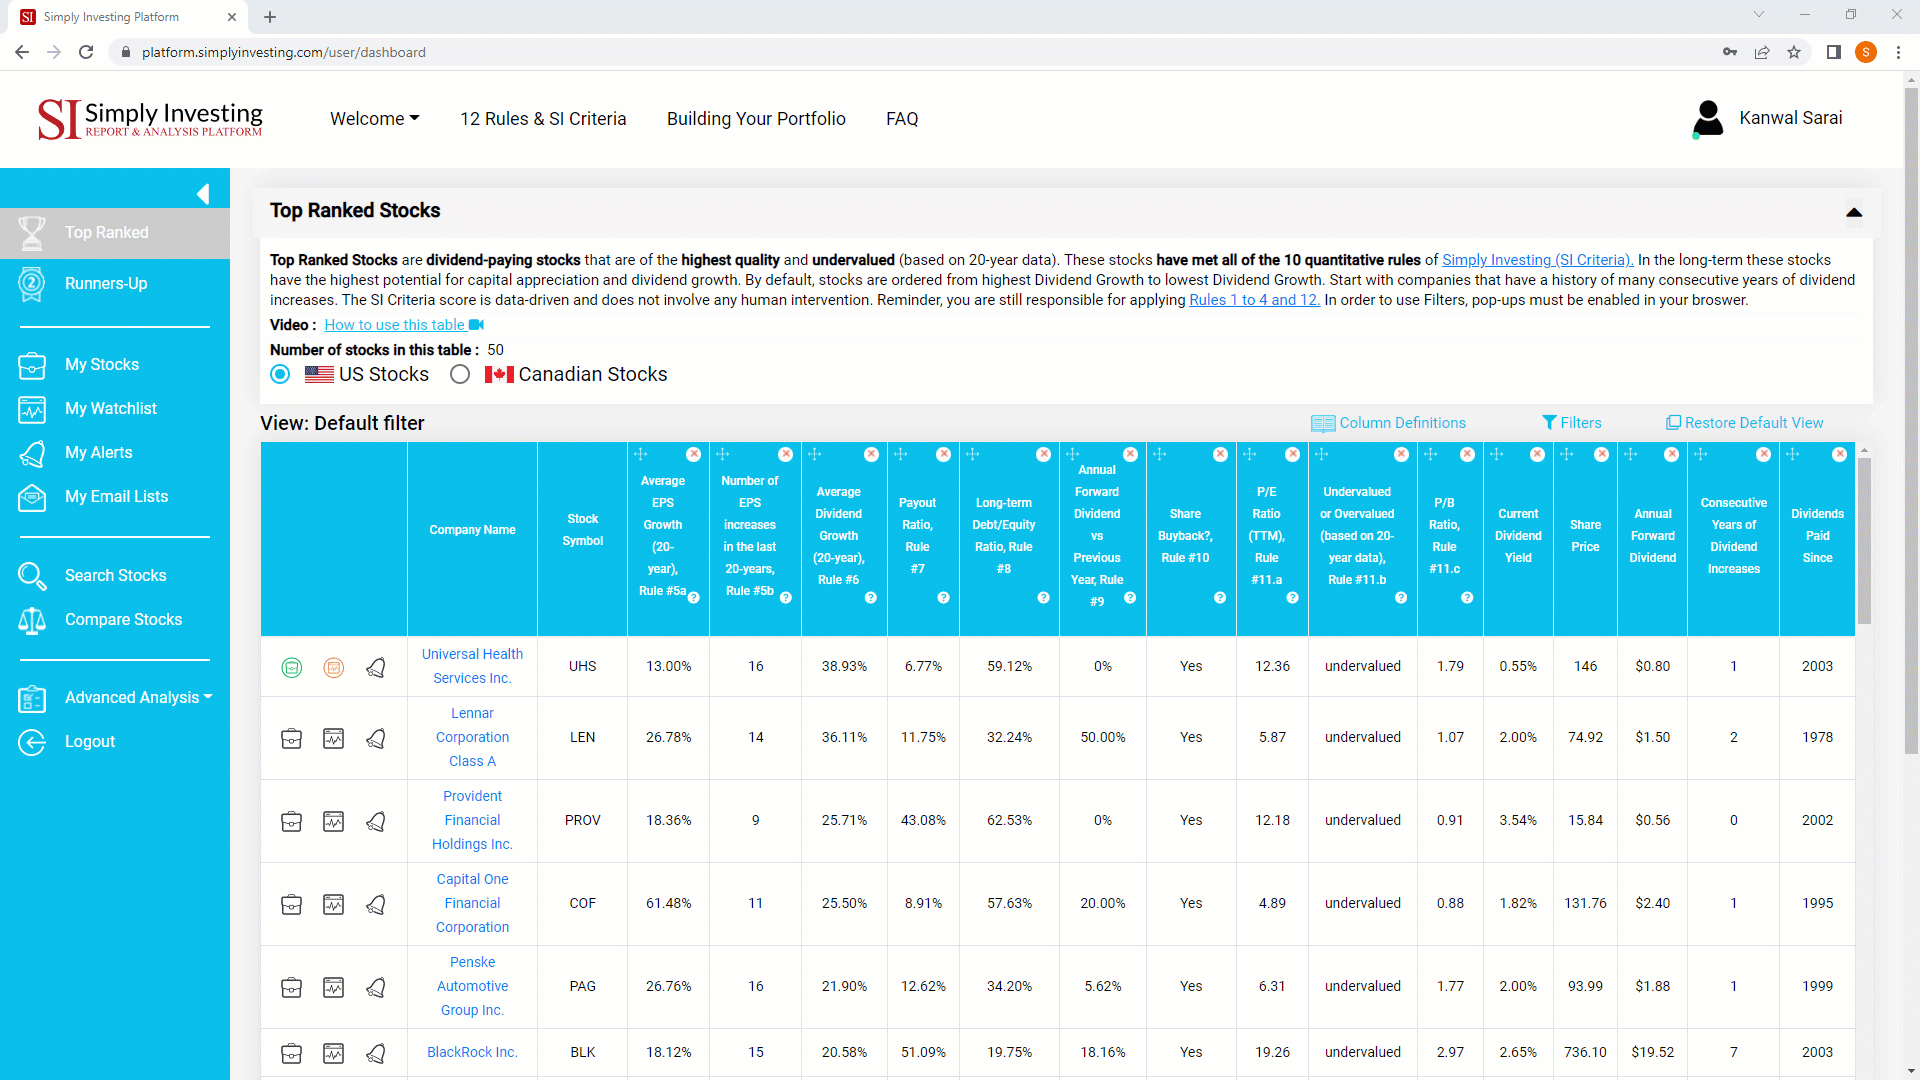Add Lennar Corporation to watchlist
The width and height of the screenshot is (1920, 1080).
tap(334, 738)
